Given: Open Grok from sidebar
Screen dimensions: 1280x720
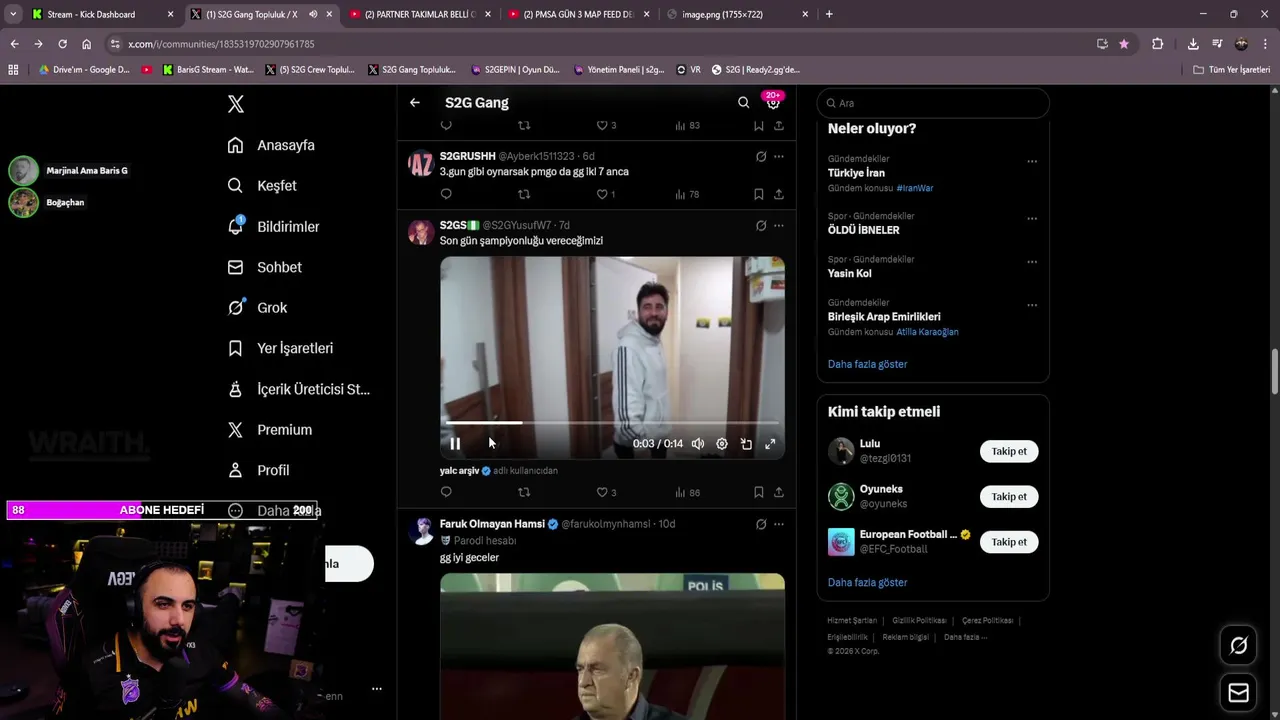Looking at the screenshot, I should click(x=257, y=308).
